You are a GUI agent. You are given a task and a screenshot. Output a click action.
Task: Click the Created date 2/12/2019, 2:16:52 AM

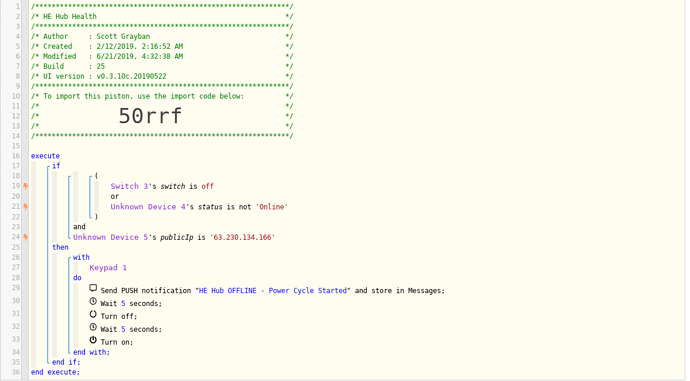(140, 46)
